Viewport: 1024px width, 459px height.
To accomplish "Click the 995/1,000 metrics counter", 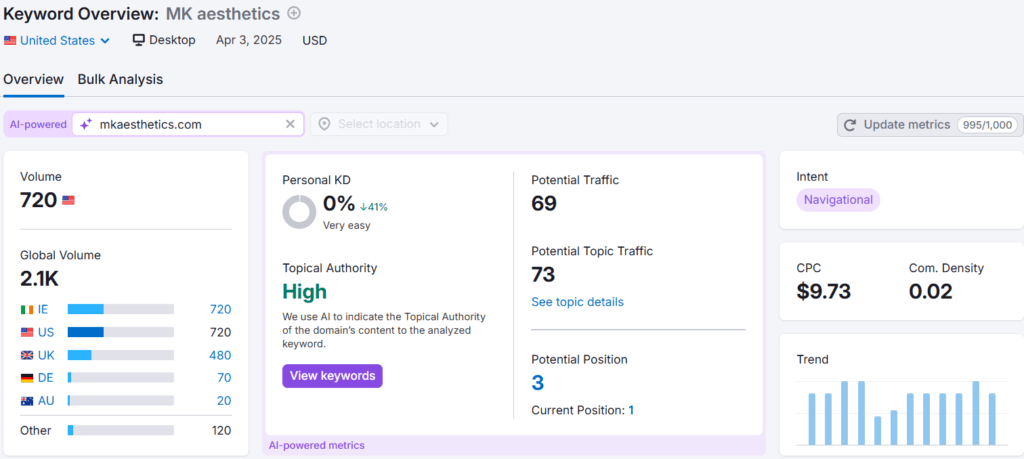I will [988, 125].
